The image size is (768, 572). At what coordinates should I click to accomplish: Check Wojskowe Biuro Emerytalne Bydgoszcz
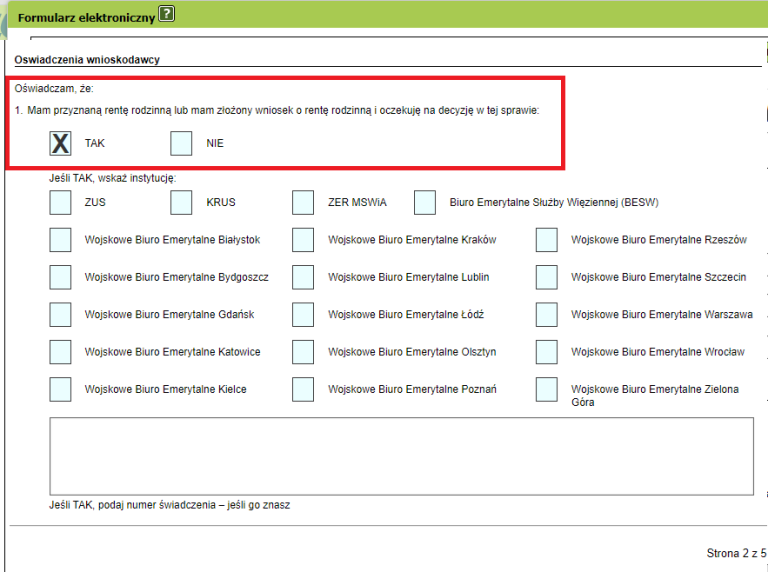[x=61, y=277]
